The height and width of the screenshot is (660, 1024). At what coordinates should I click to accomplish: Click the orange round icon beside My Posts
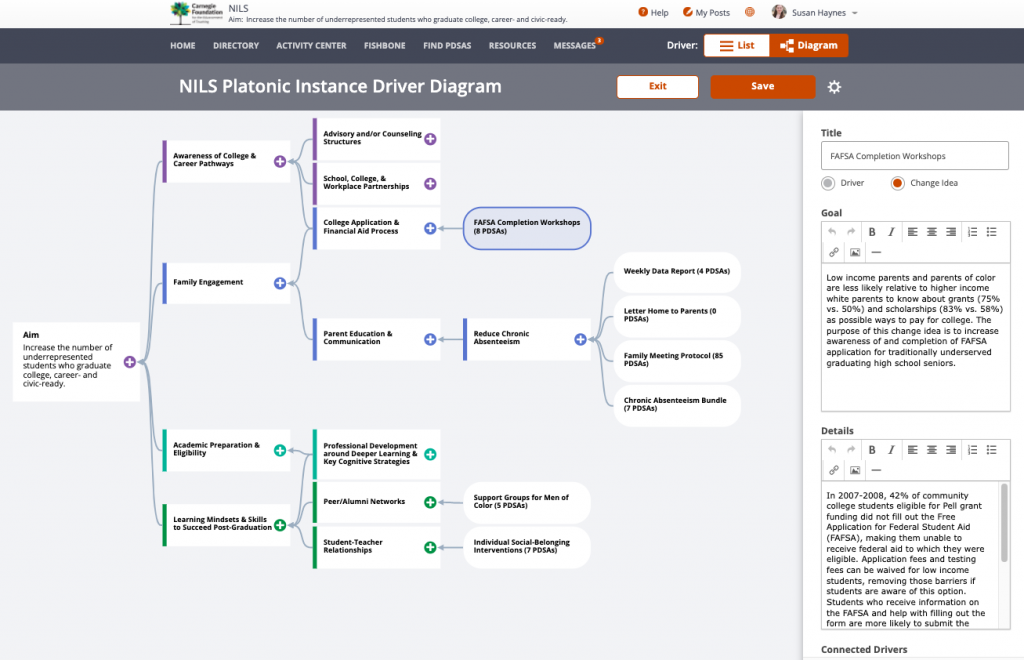pos(750,12)
